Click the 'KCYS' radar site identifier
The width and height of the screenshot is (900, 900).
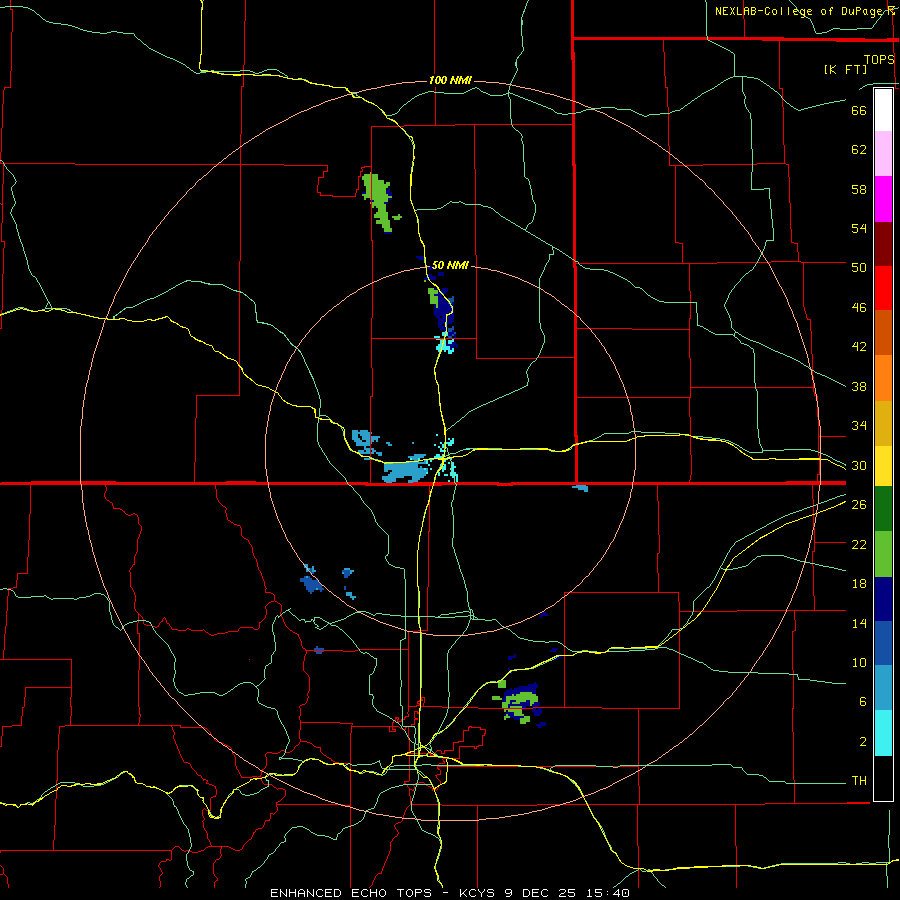[476, 893]
